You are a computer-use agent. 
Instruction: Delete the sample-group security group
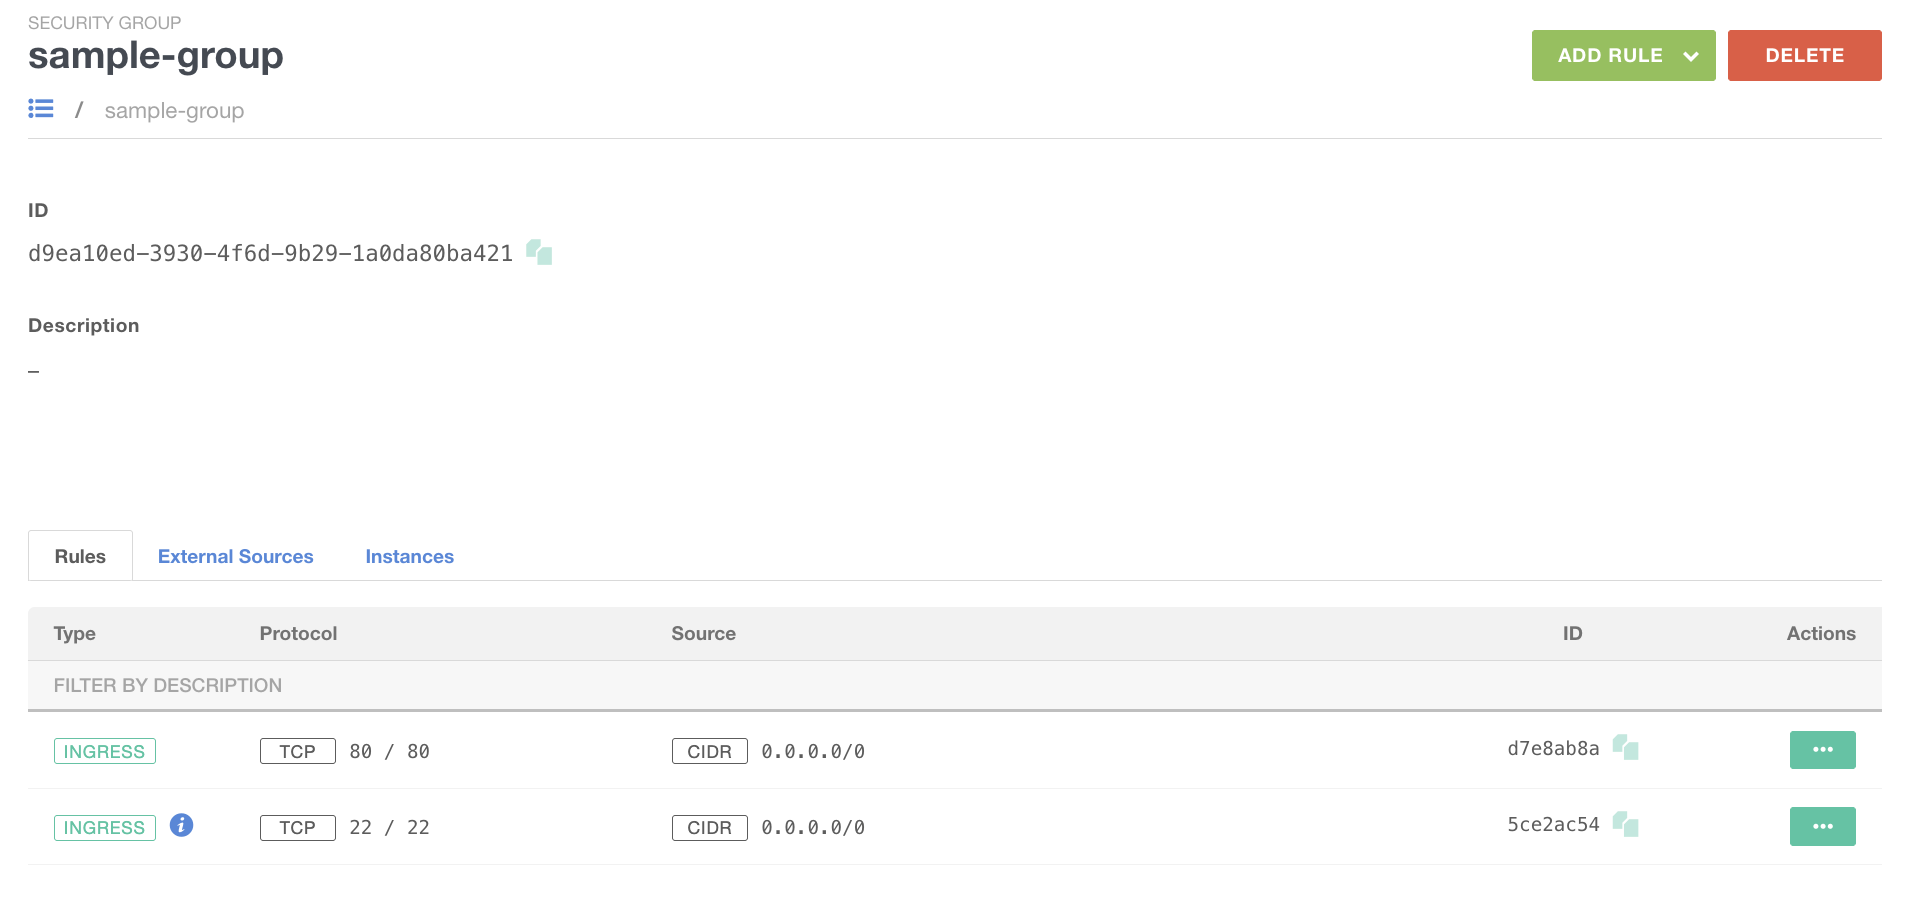pyautogui.click(x=1803, y=56)
